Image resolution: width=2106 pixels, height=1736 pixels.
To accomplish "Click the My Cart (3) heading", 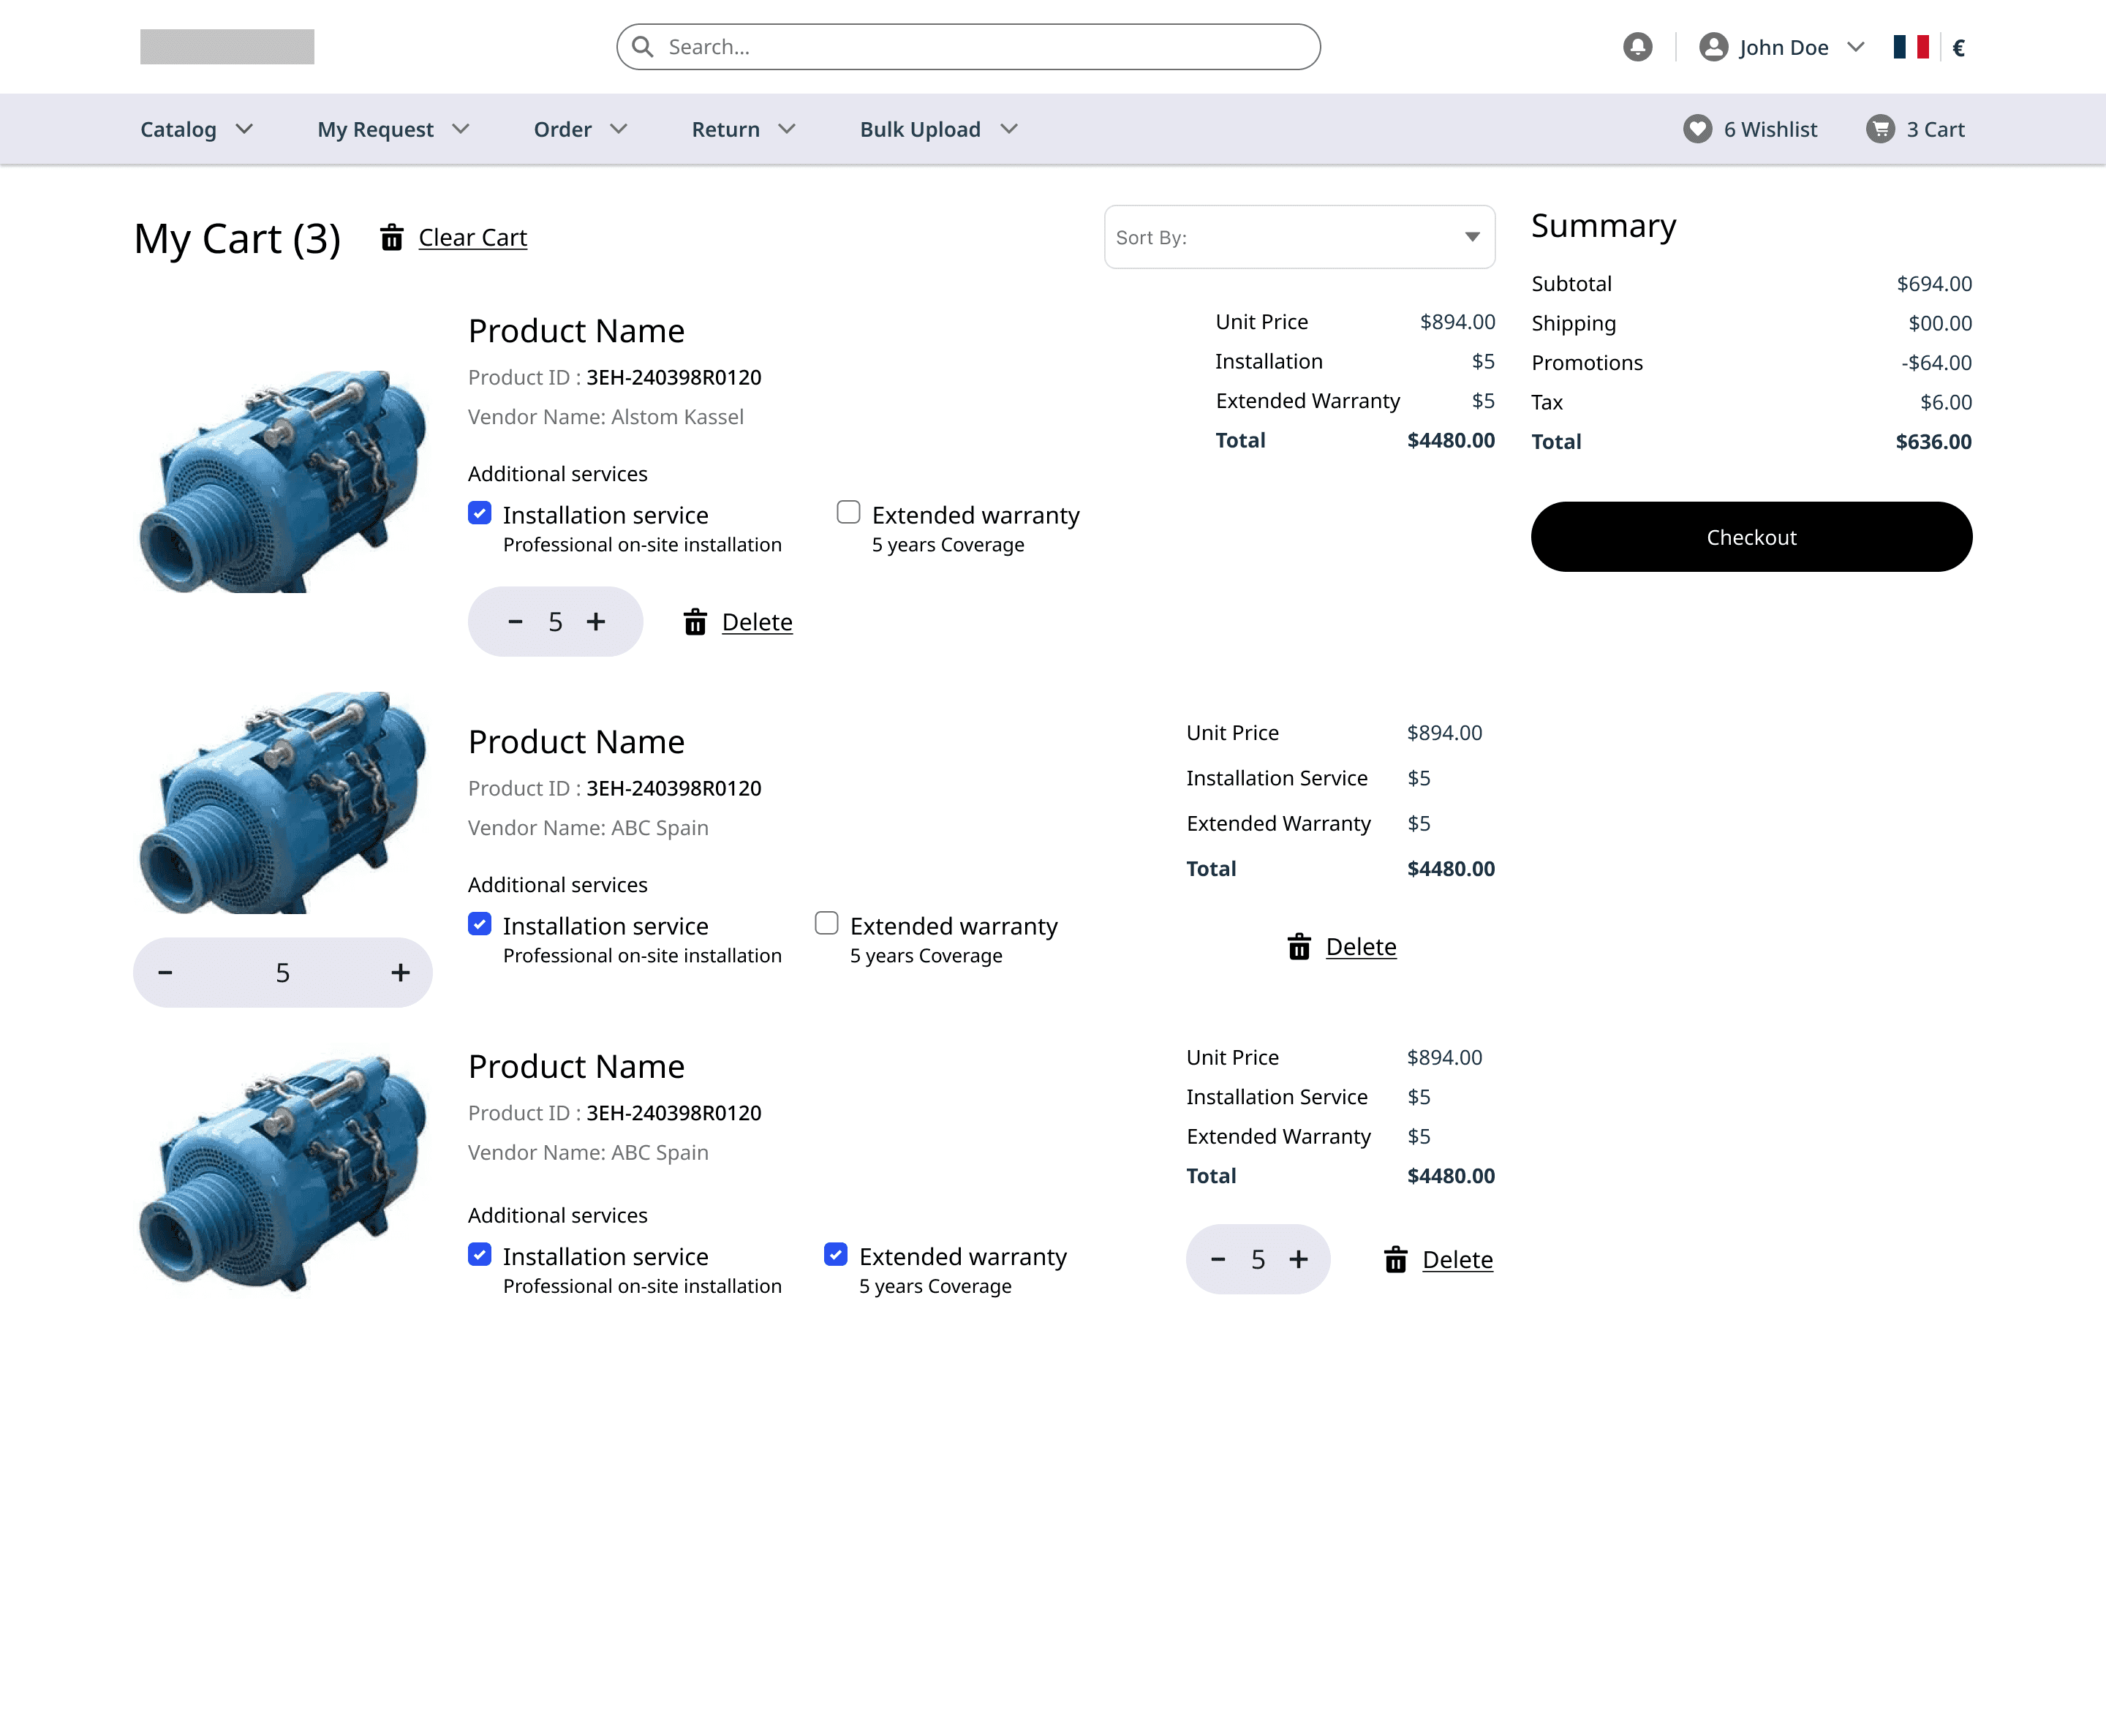I will pyautogui.click(x=237, y=238).
